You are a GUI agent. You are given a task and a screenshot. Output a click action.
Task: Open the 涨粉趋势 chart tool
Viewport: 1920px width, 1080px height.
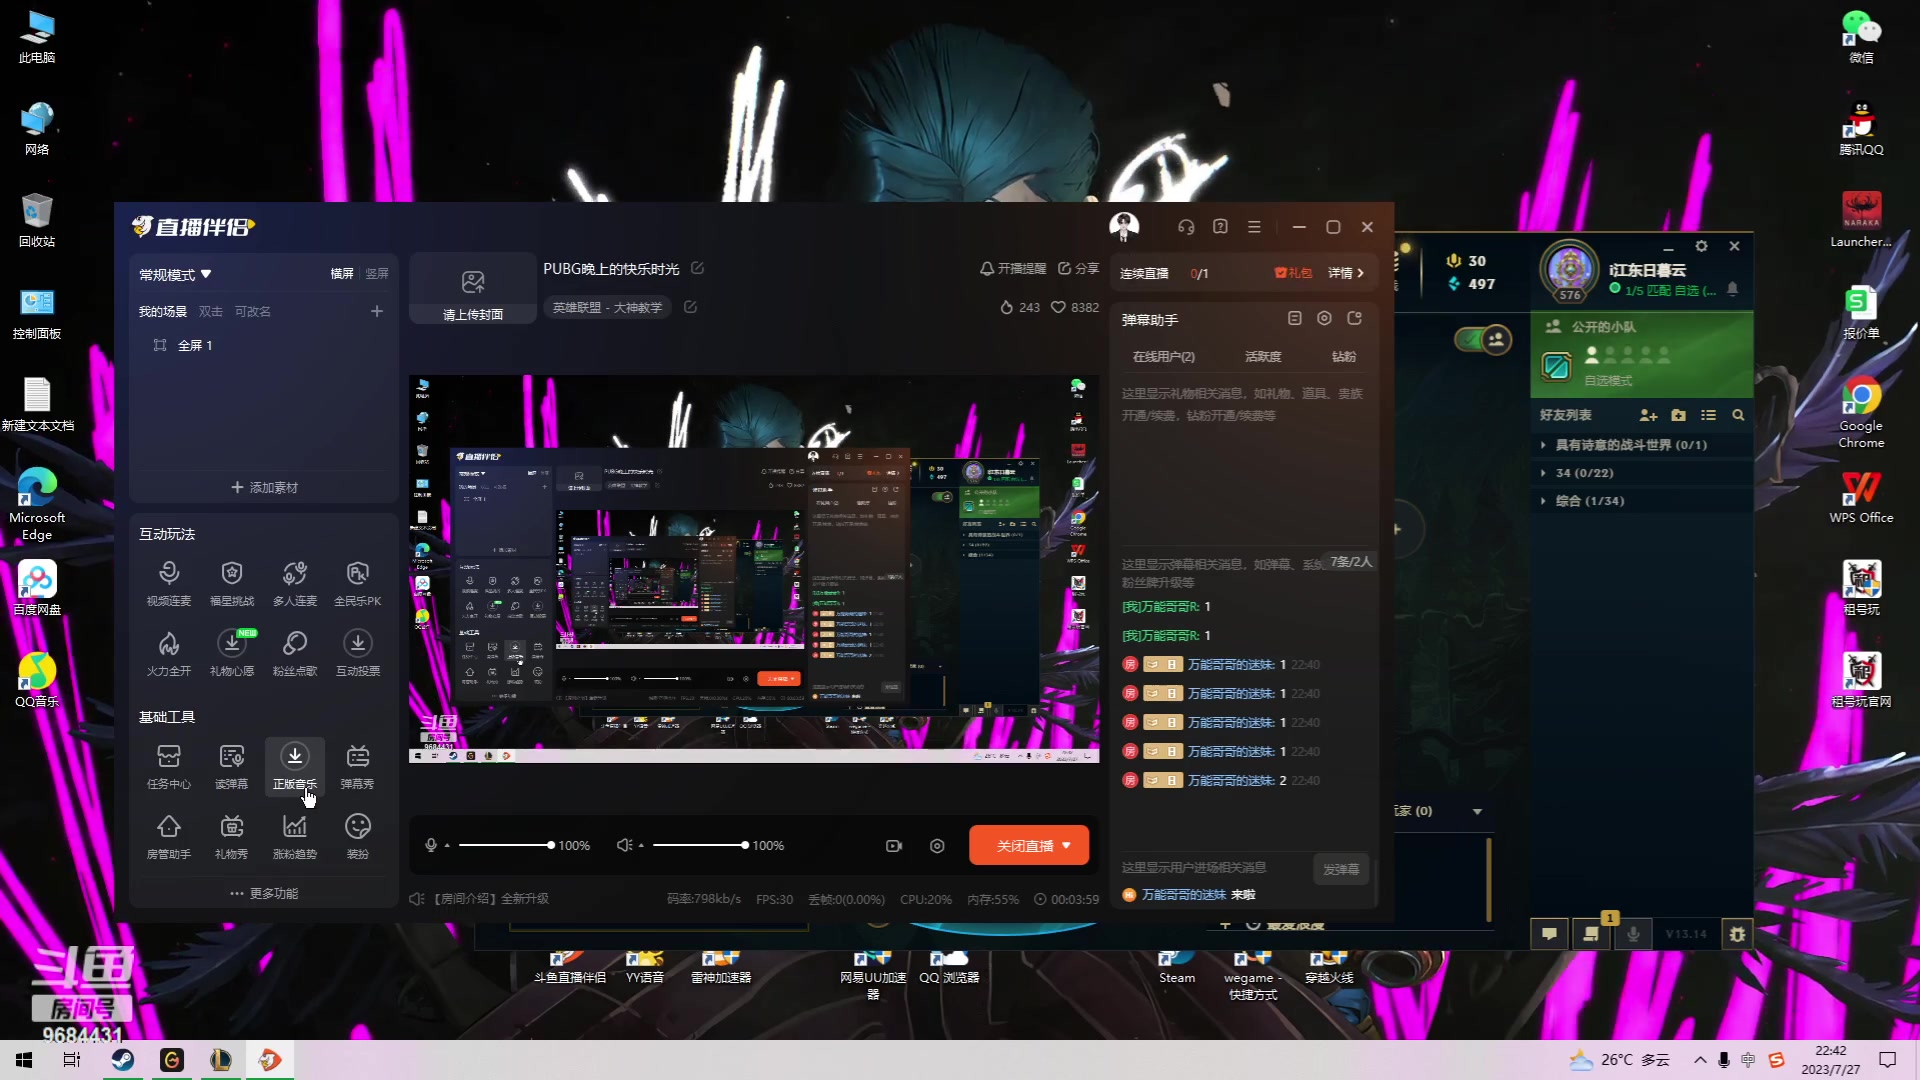[294, 836]
